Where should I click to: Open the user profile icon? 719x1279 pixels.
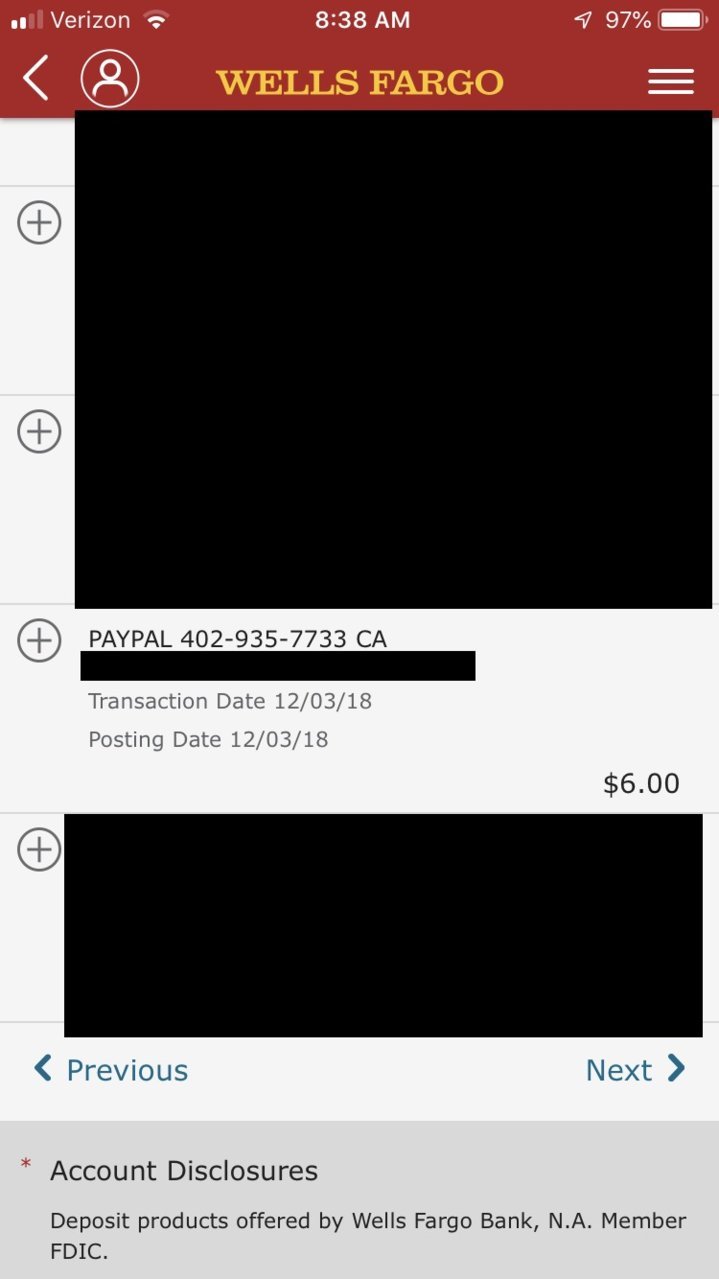[x=110, y=78]
